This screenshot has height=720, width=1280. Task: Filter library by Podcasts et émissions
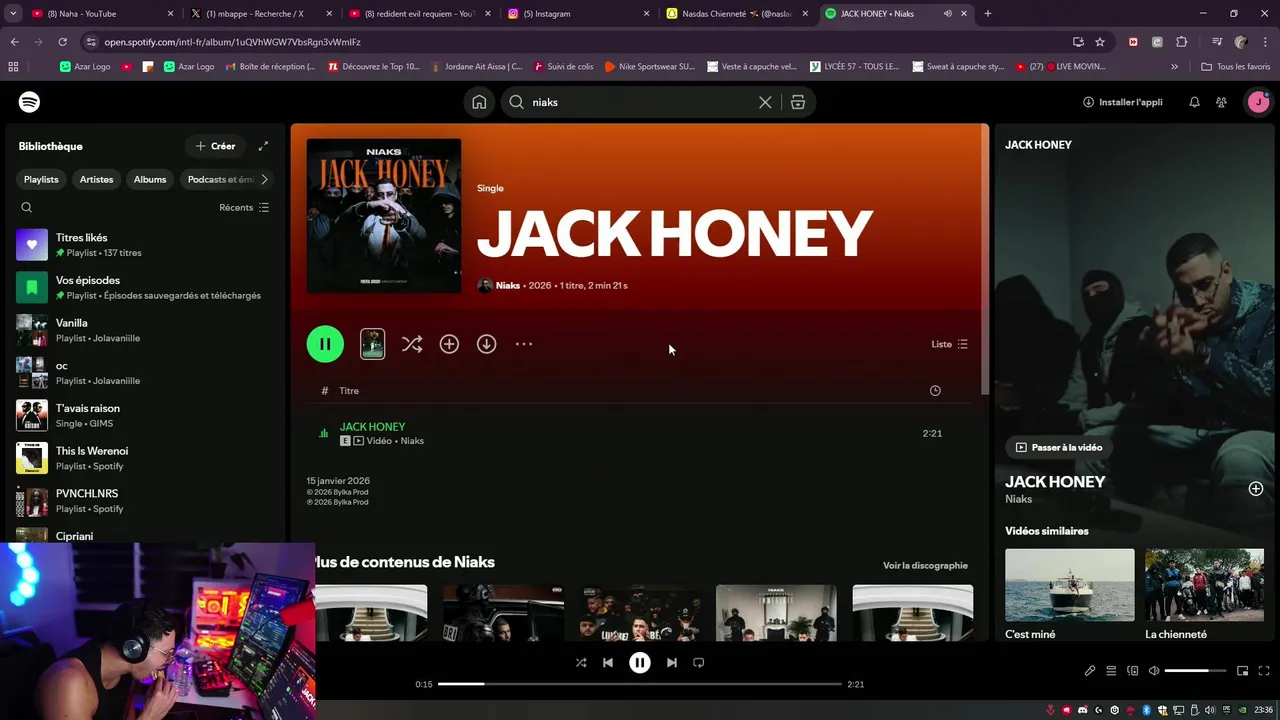point(218,179)
